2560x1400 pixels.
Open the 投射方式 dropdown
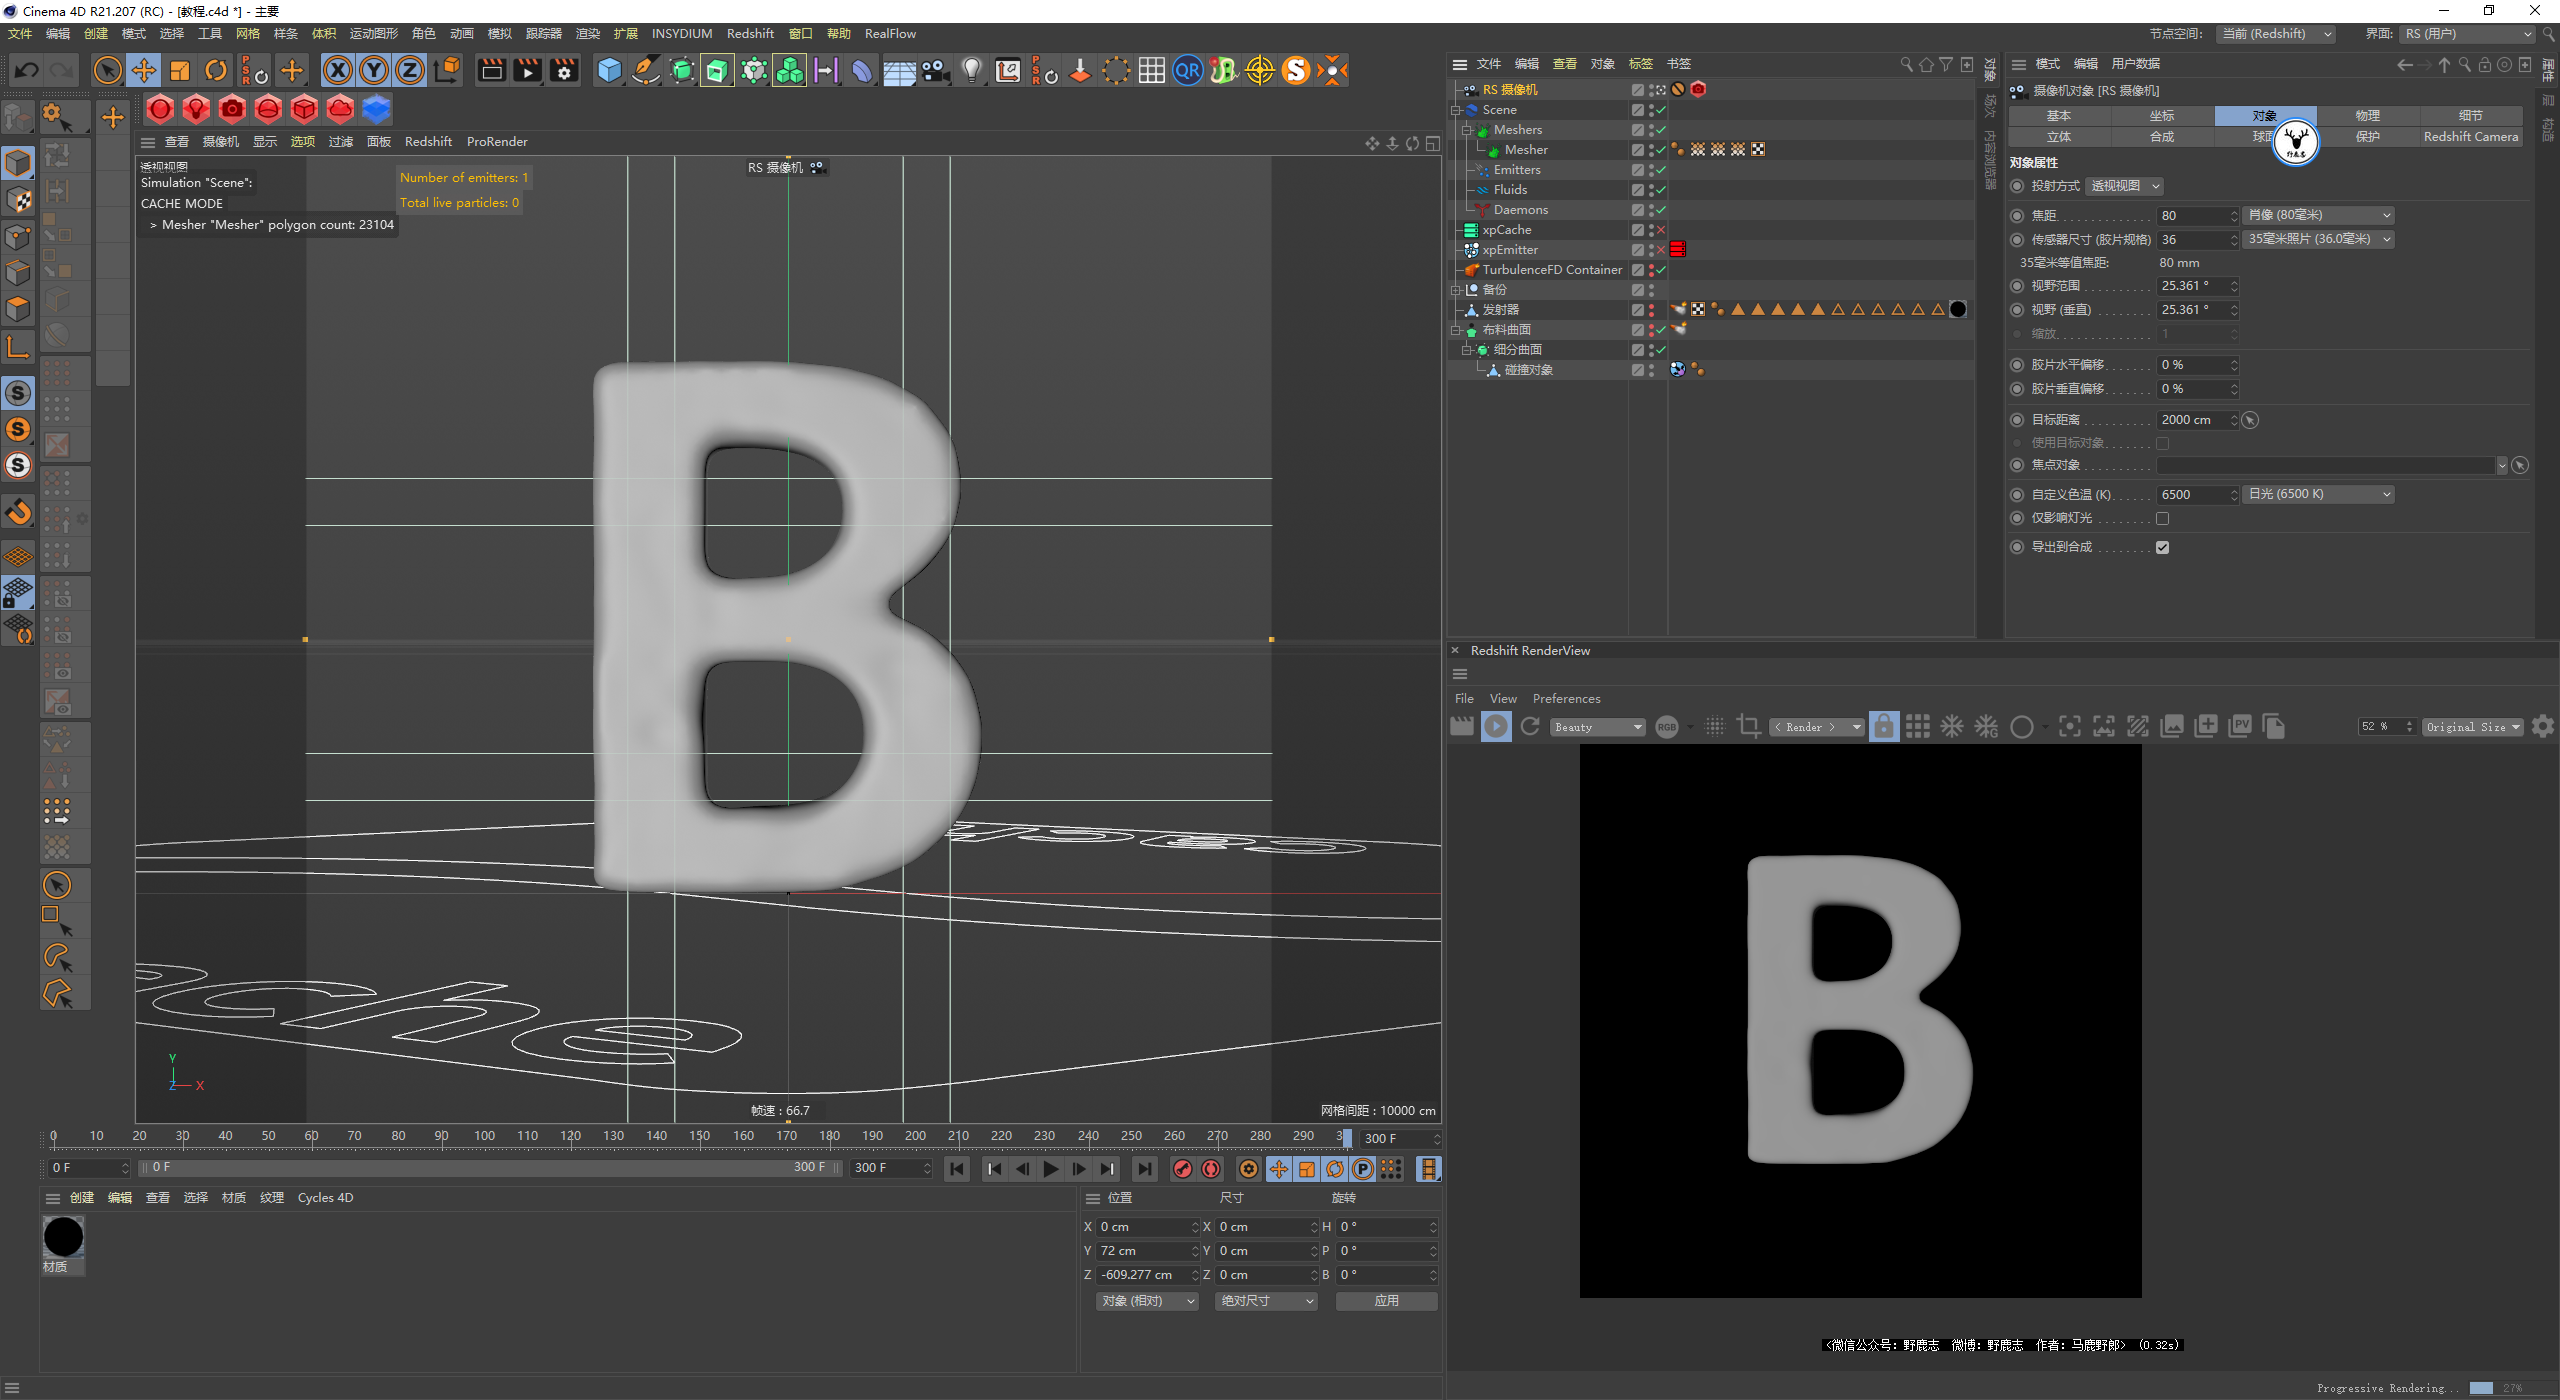coord(2126,186)
